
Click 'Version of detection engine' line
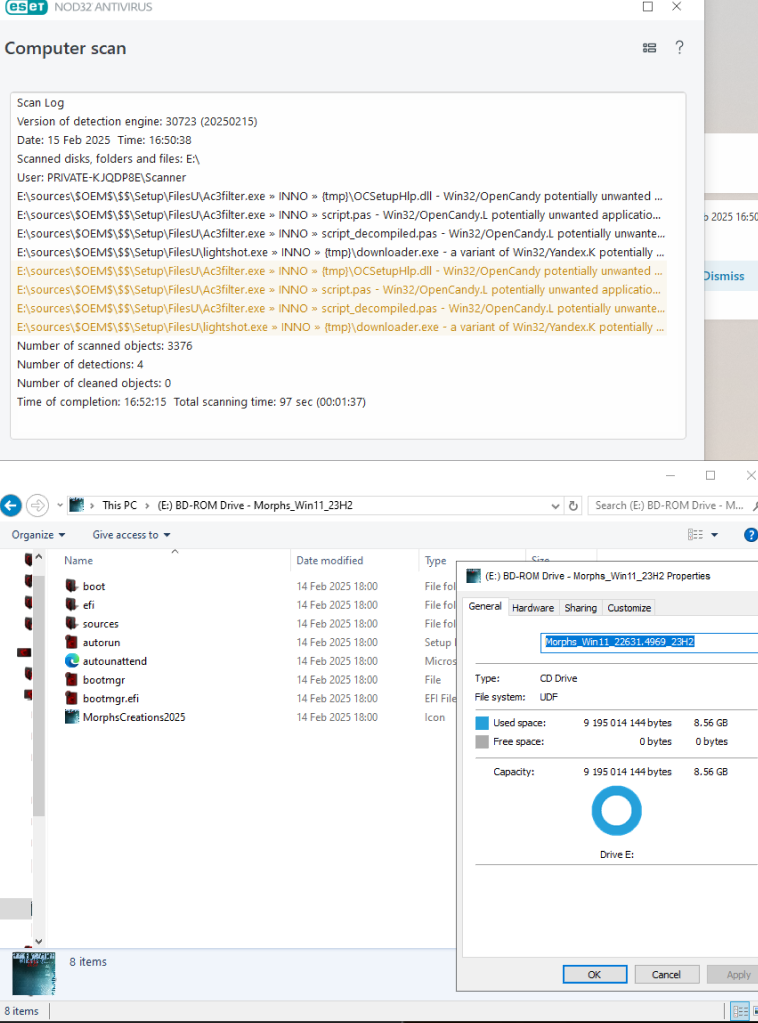(137, 121)
